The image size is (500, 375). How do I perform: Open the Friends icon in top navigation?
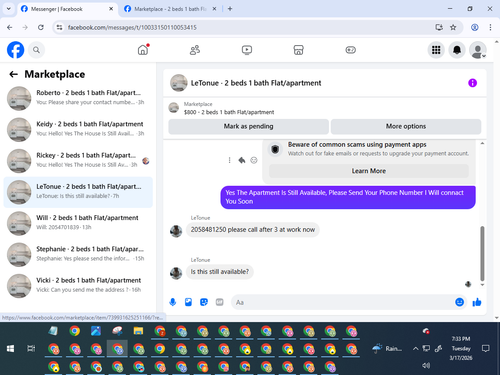(195, 50)
